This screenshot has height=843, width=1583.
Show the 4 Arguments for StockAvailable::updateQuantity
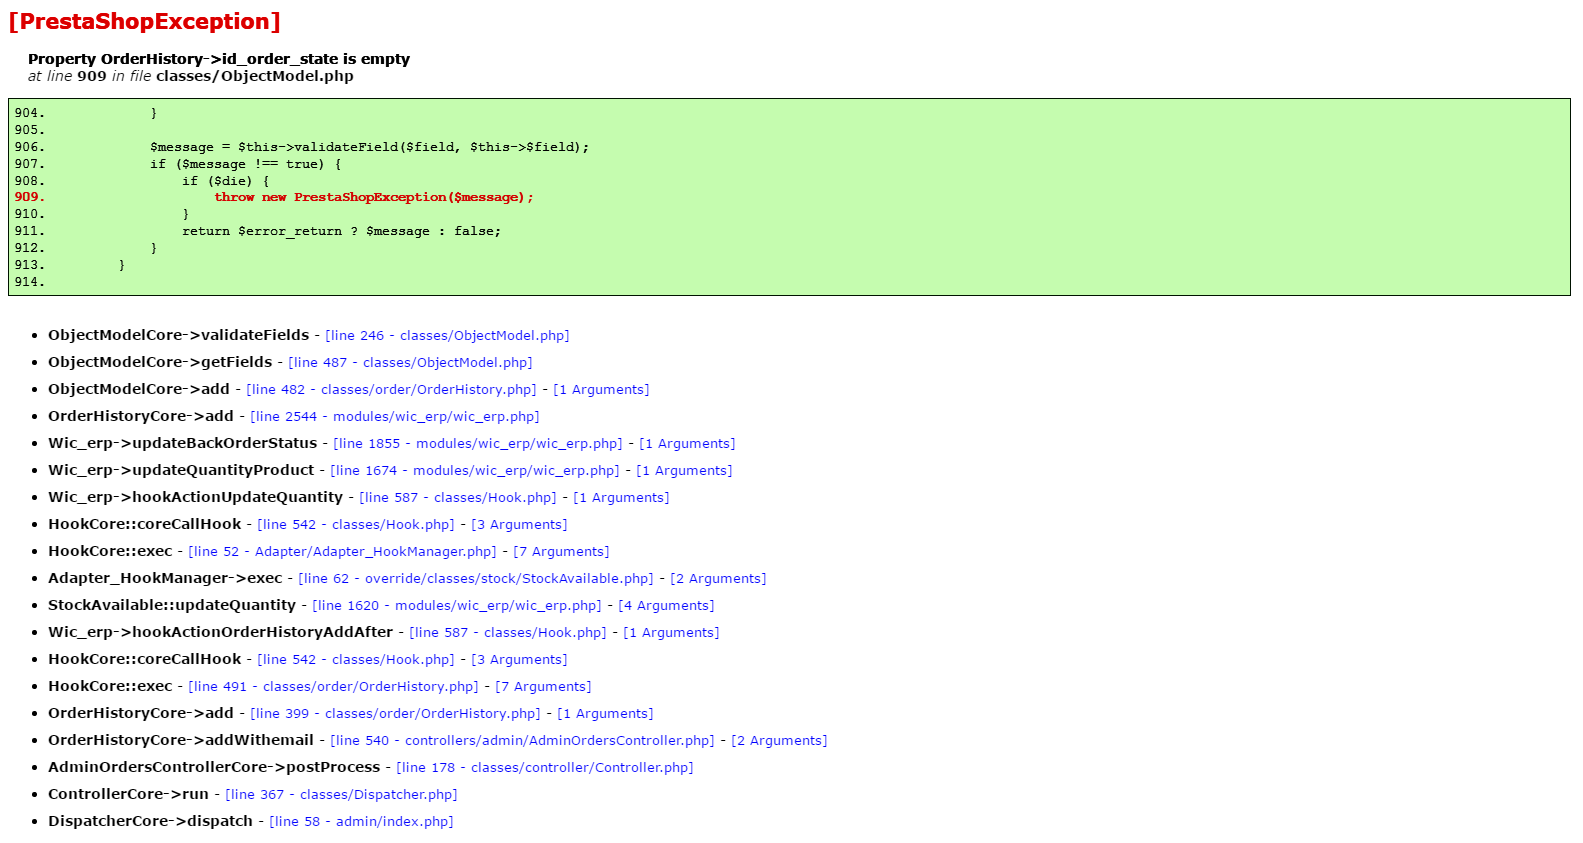coord(666,606)
